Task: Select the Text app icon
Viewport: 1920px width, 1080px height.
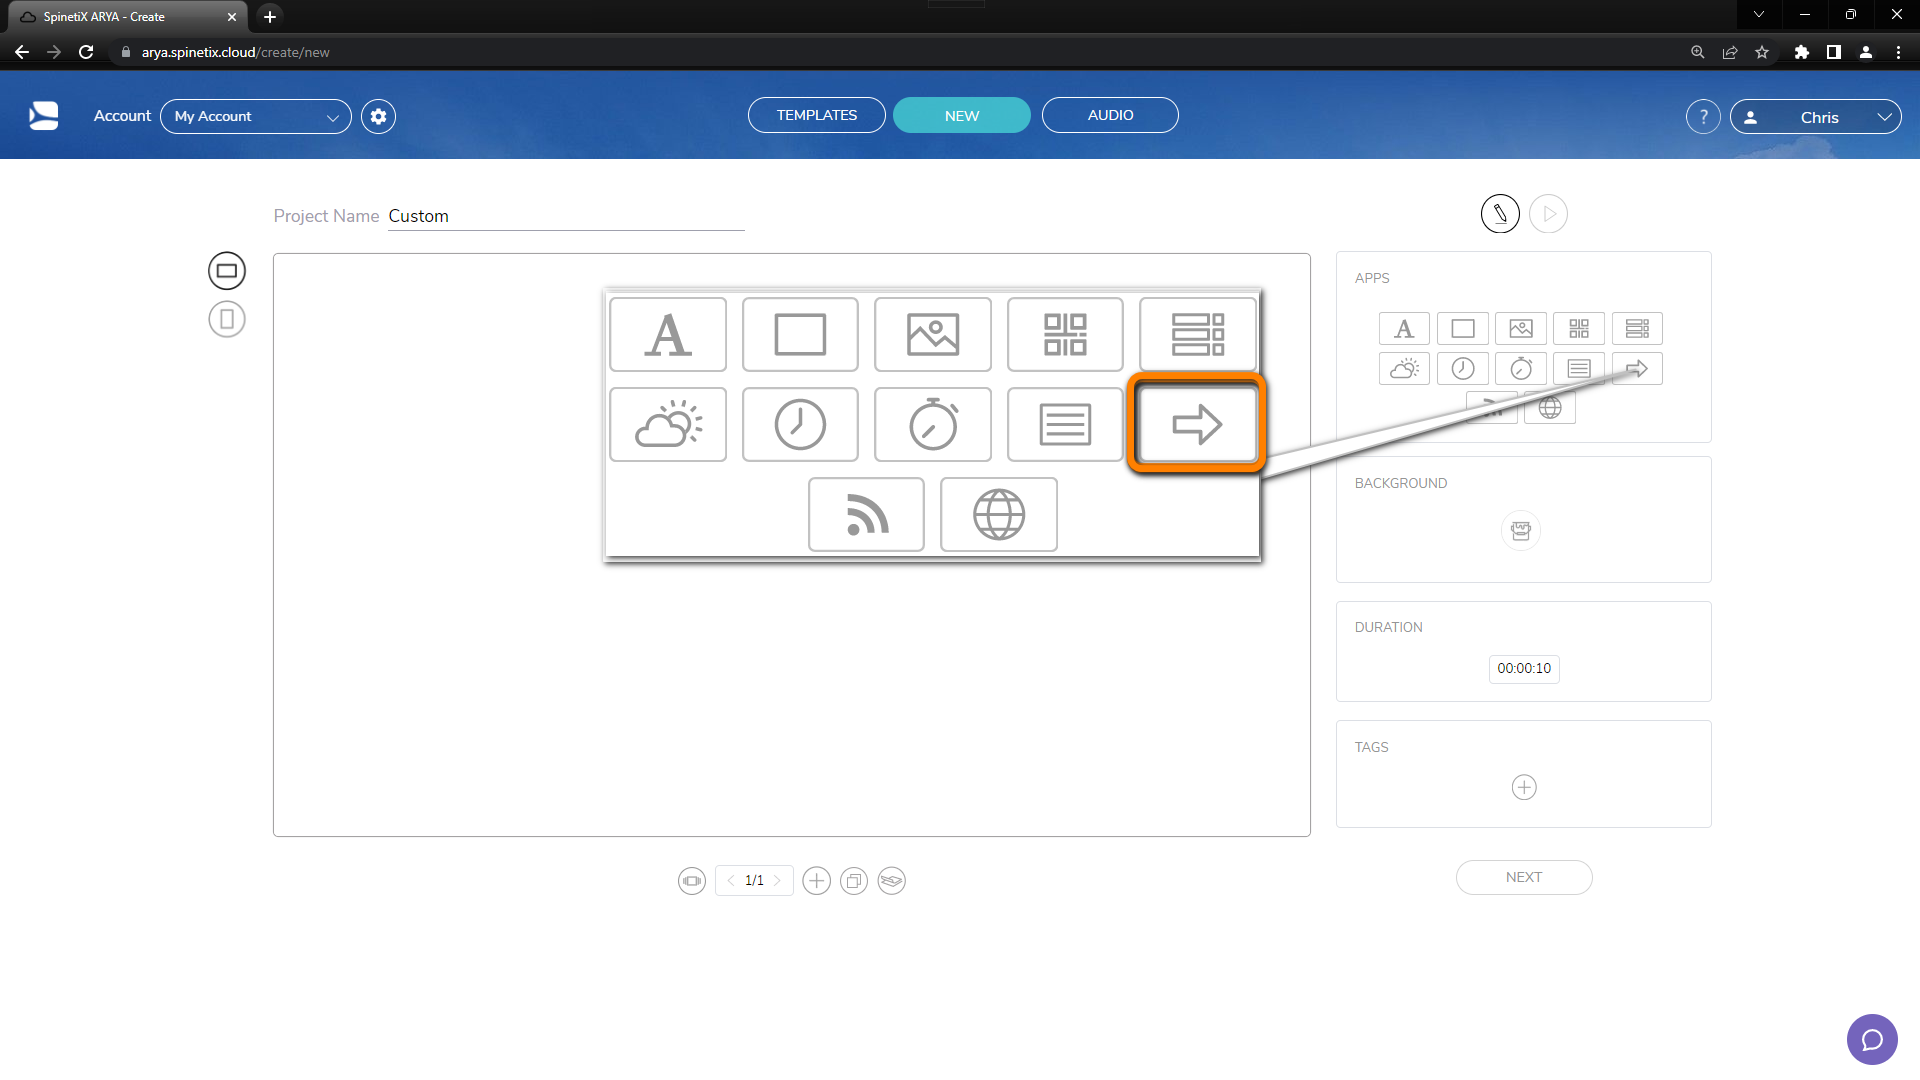Action: point(667,334)
